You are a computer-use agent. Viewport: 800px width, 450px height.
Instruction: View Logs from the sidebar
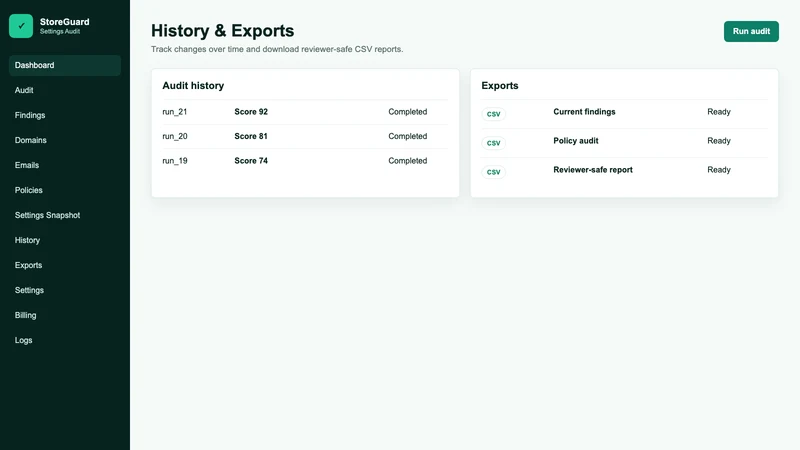tap(65, 340)
